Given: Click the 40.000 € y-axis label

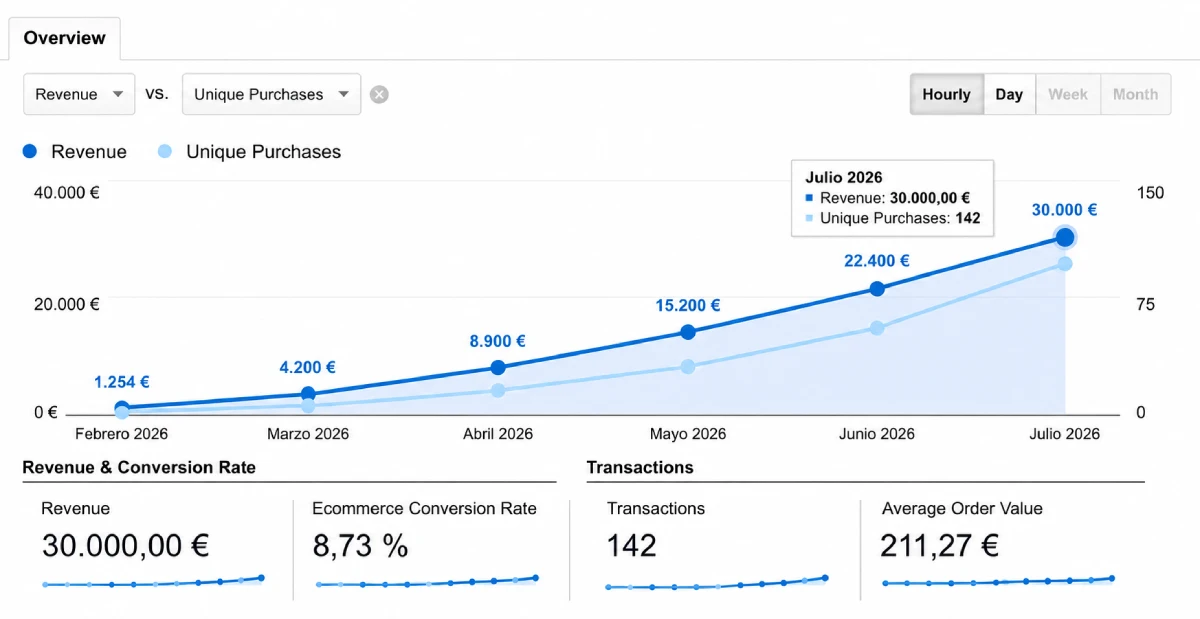Looking at the screenshot, I should pos(67,193).
